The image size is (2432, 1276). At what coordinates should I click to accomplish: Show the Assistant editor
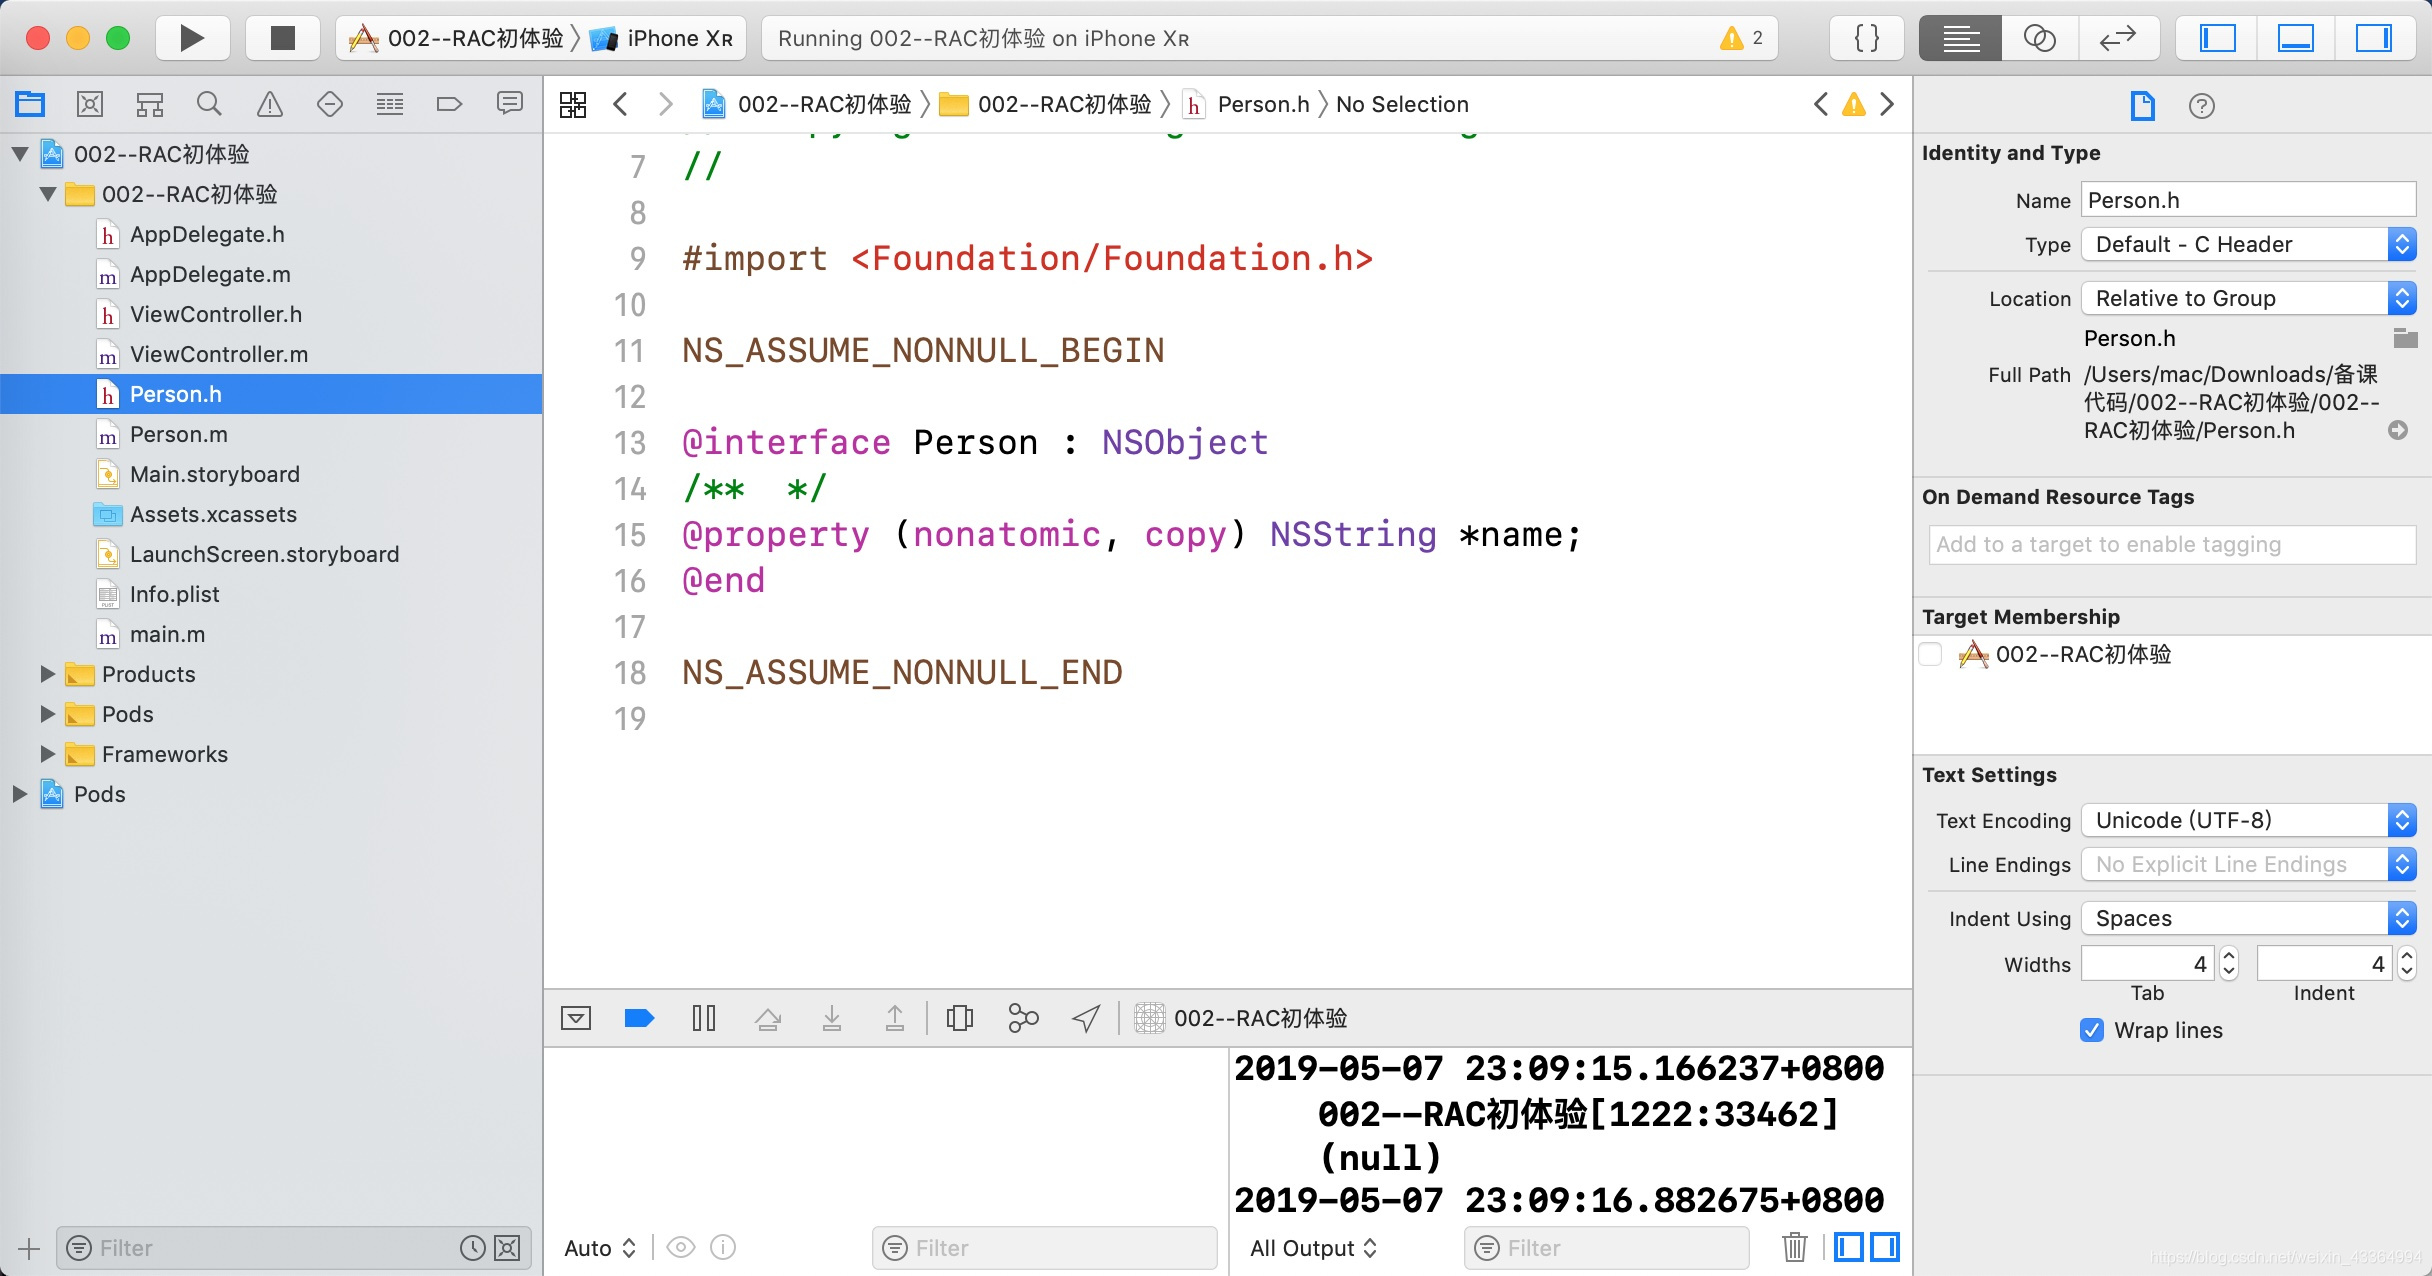pos(2039,38)
